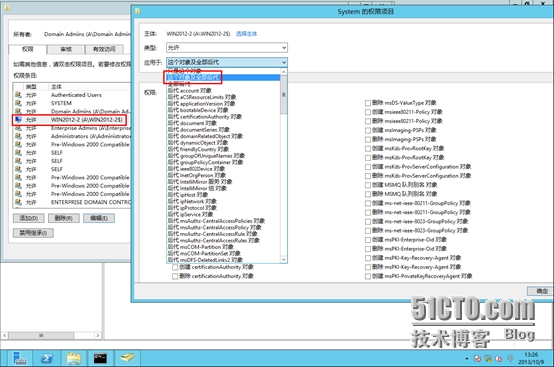Image resolution: width=554 pixels, height=367 pixels.
Task: Click the group icon beside Administrators entry
Action: (x=18, y=136)
